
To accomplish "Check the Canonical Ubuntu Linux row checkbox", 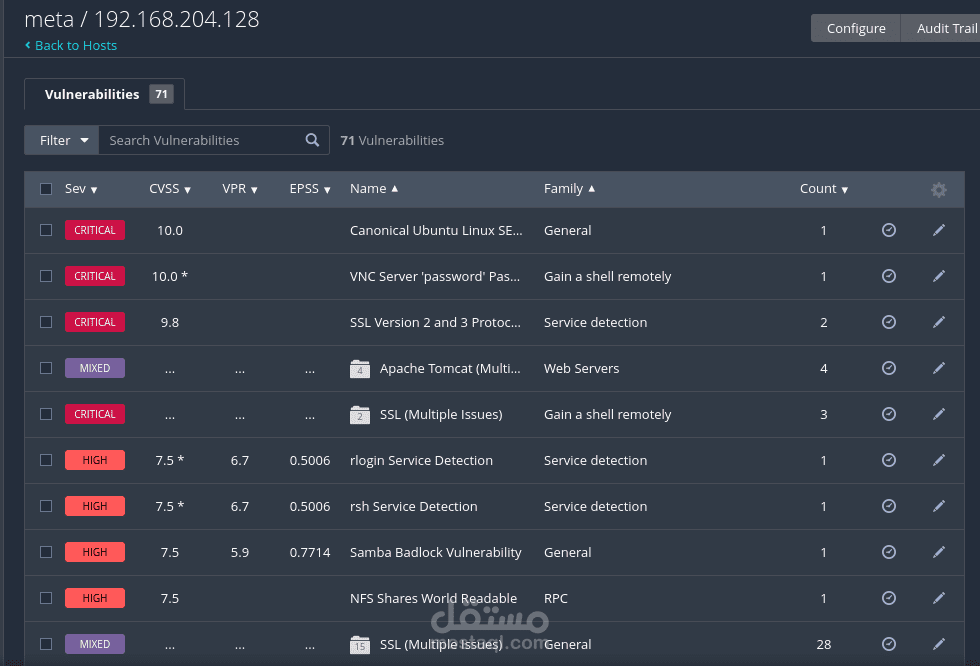I will point(46,230).
